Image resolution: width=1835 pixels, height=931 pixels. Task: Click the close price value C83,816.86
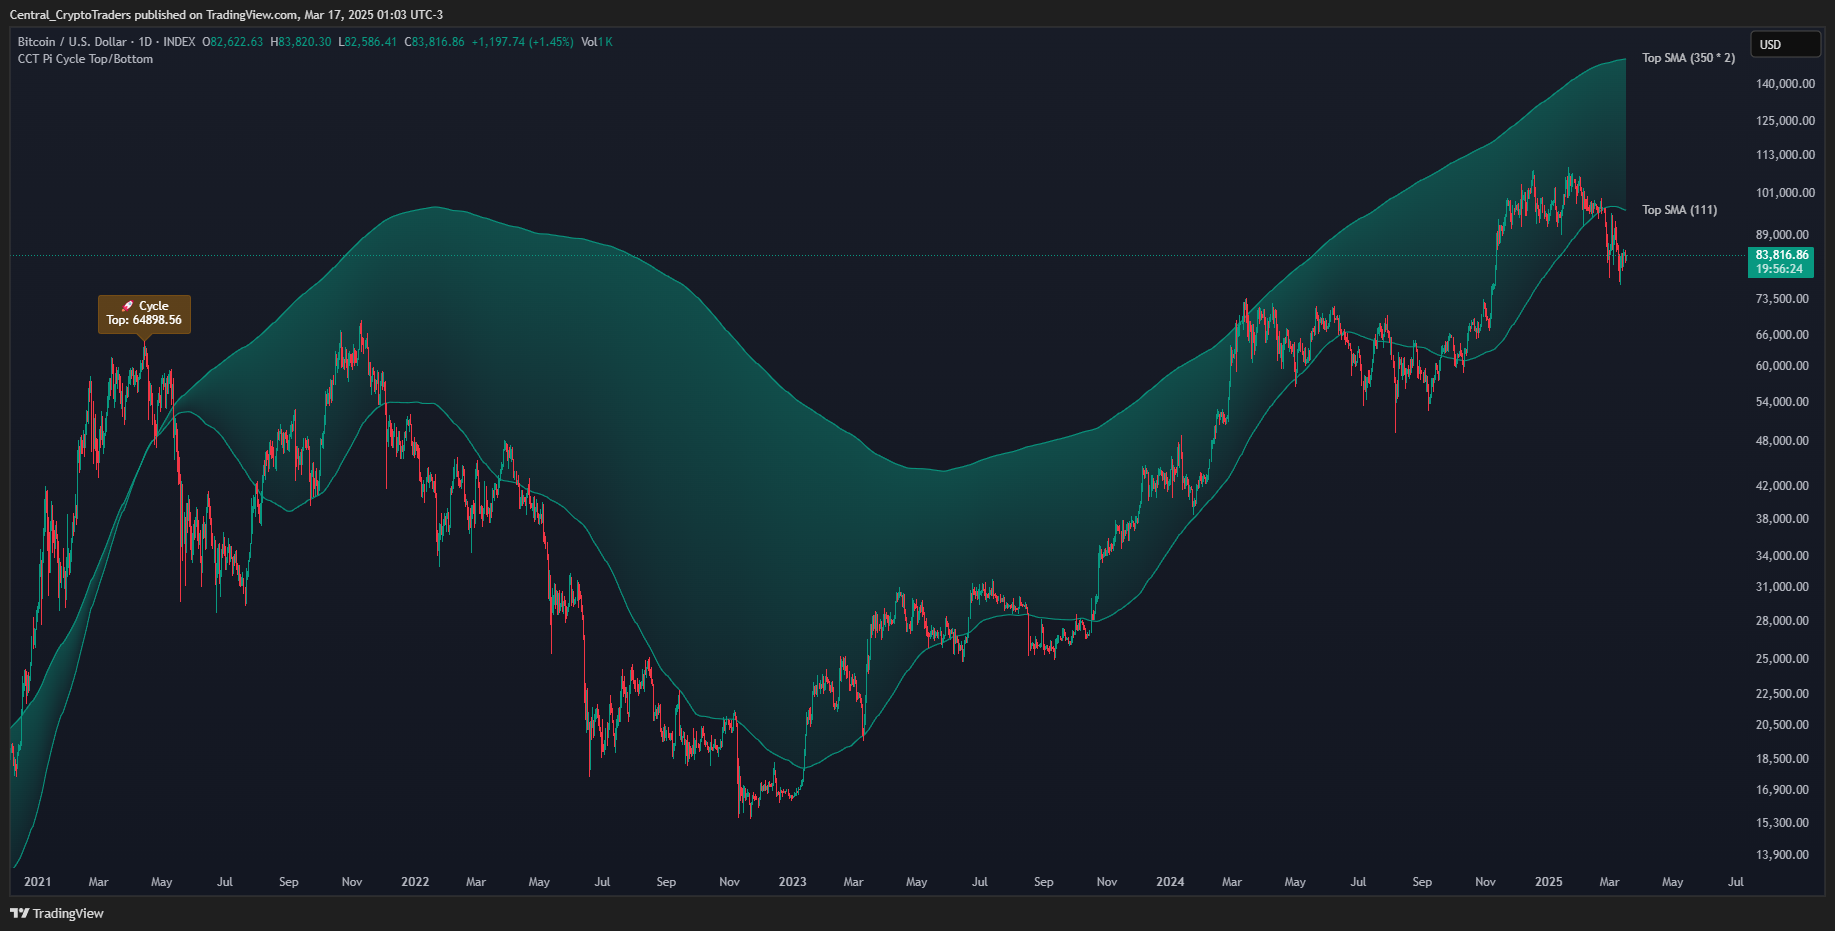[434, 42]
